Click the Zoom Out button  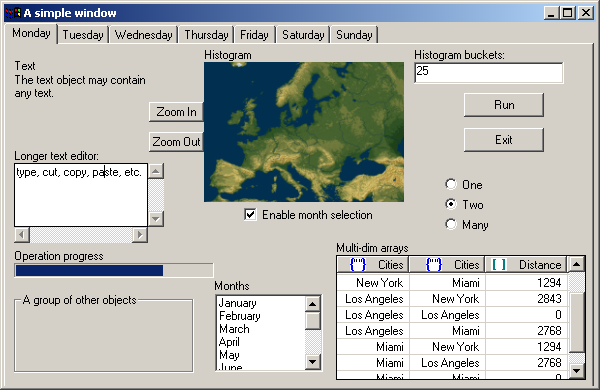[176, 142]
